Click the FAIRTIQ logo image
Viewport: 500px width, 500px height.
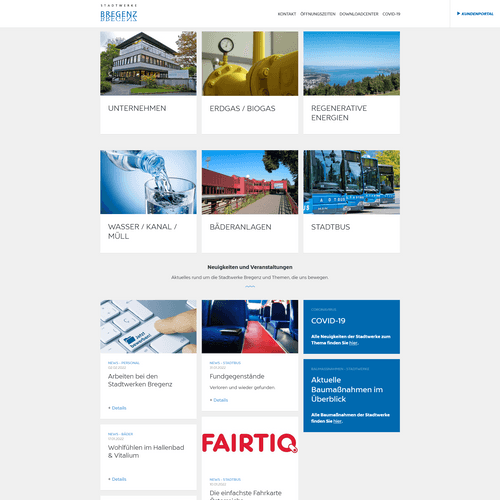coord(250,443)
